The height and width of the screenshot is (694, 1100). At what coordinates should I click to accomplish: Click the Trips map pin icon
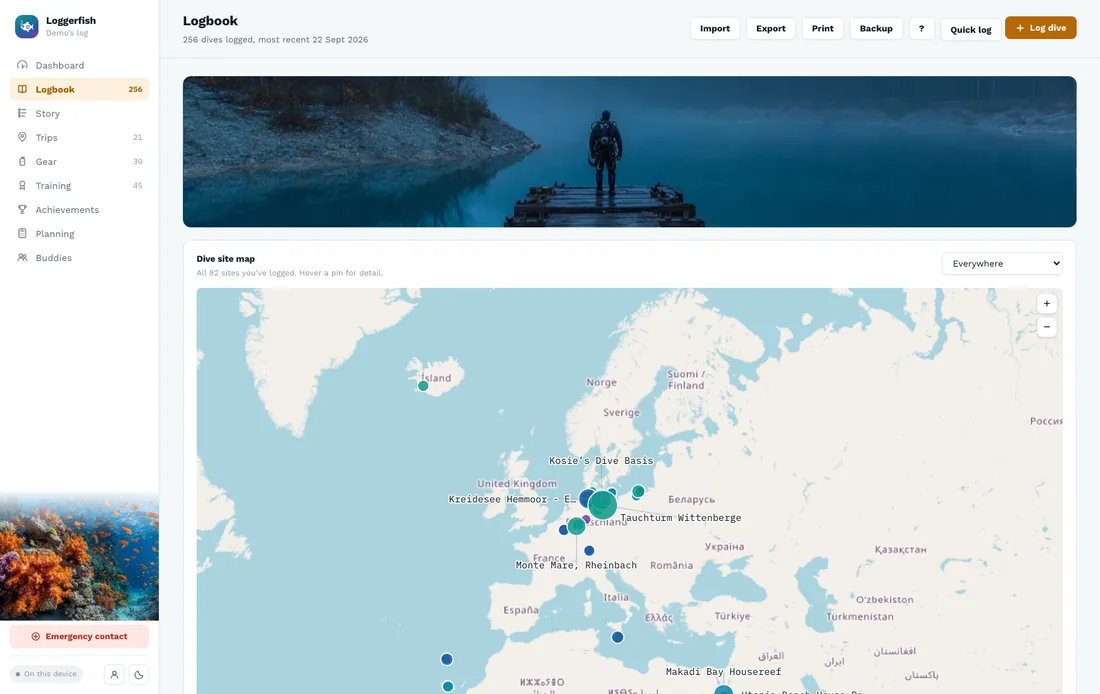(x=22, y=138)
